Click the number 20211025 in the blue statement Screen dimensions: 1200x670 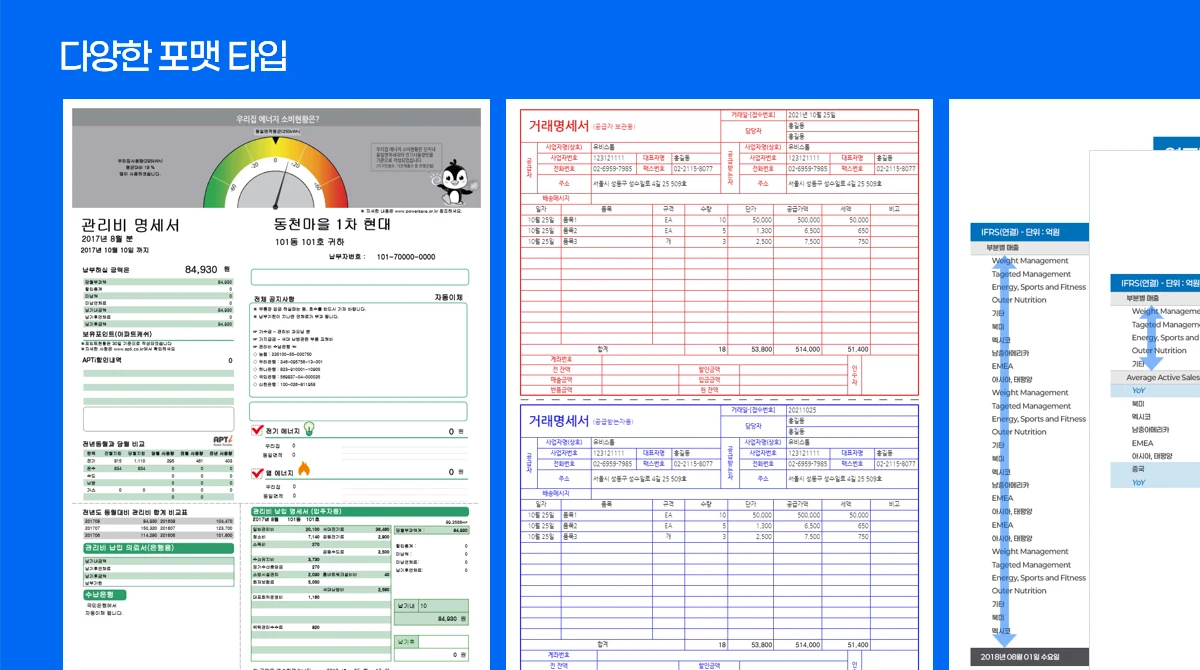(804, 409)
